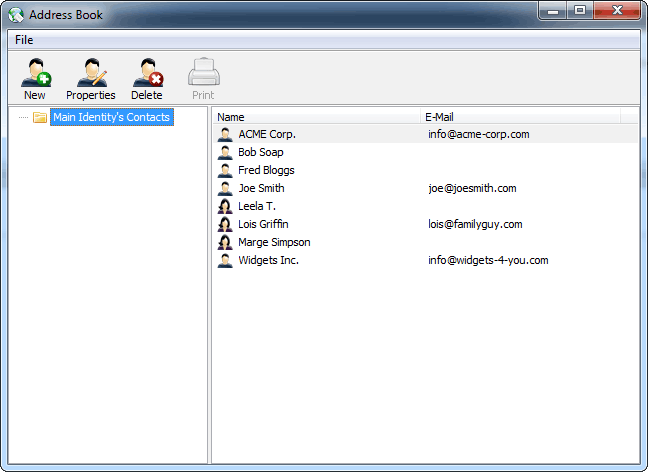Minimize the Address Book window

(x=553, y=11)
